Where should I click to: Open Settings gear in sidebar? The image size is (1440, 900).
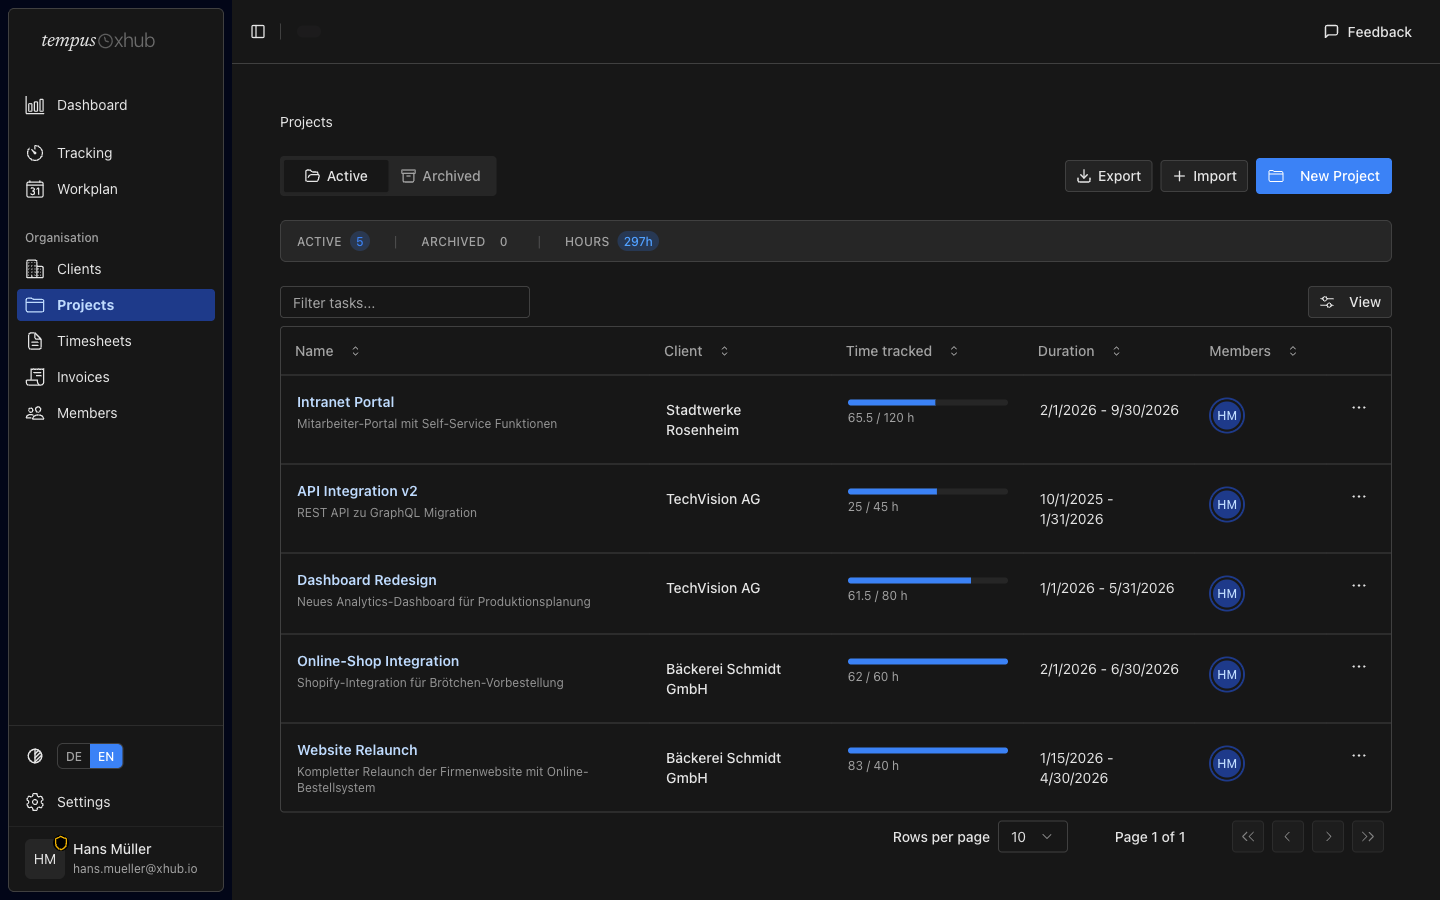click(x=35, y=802)
